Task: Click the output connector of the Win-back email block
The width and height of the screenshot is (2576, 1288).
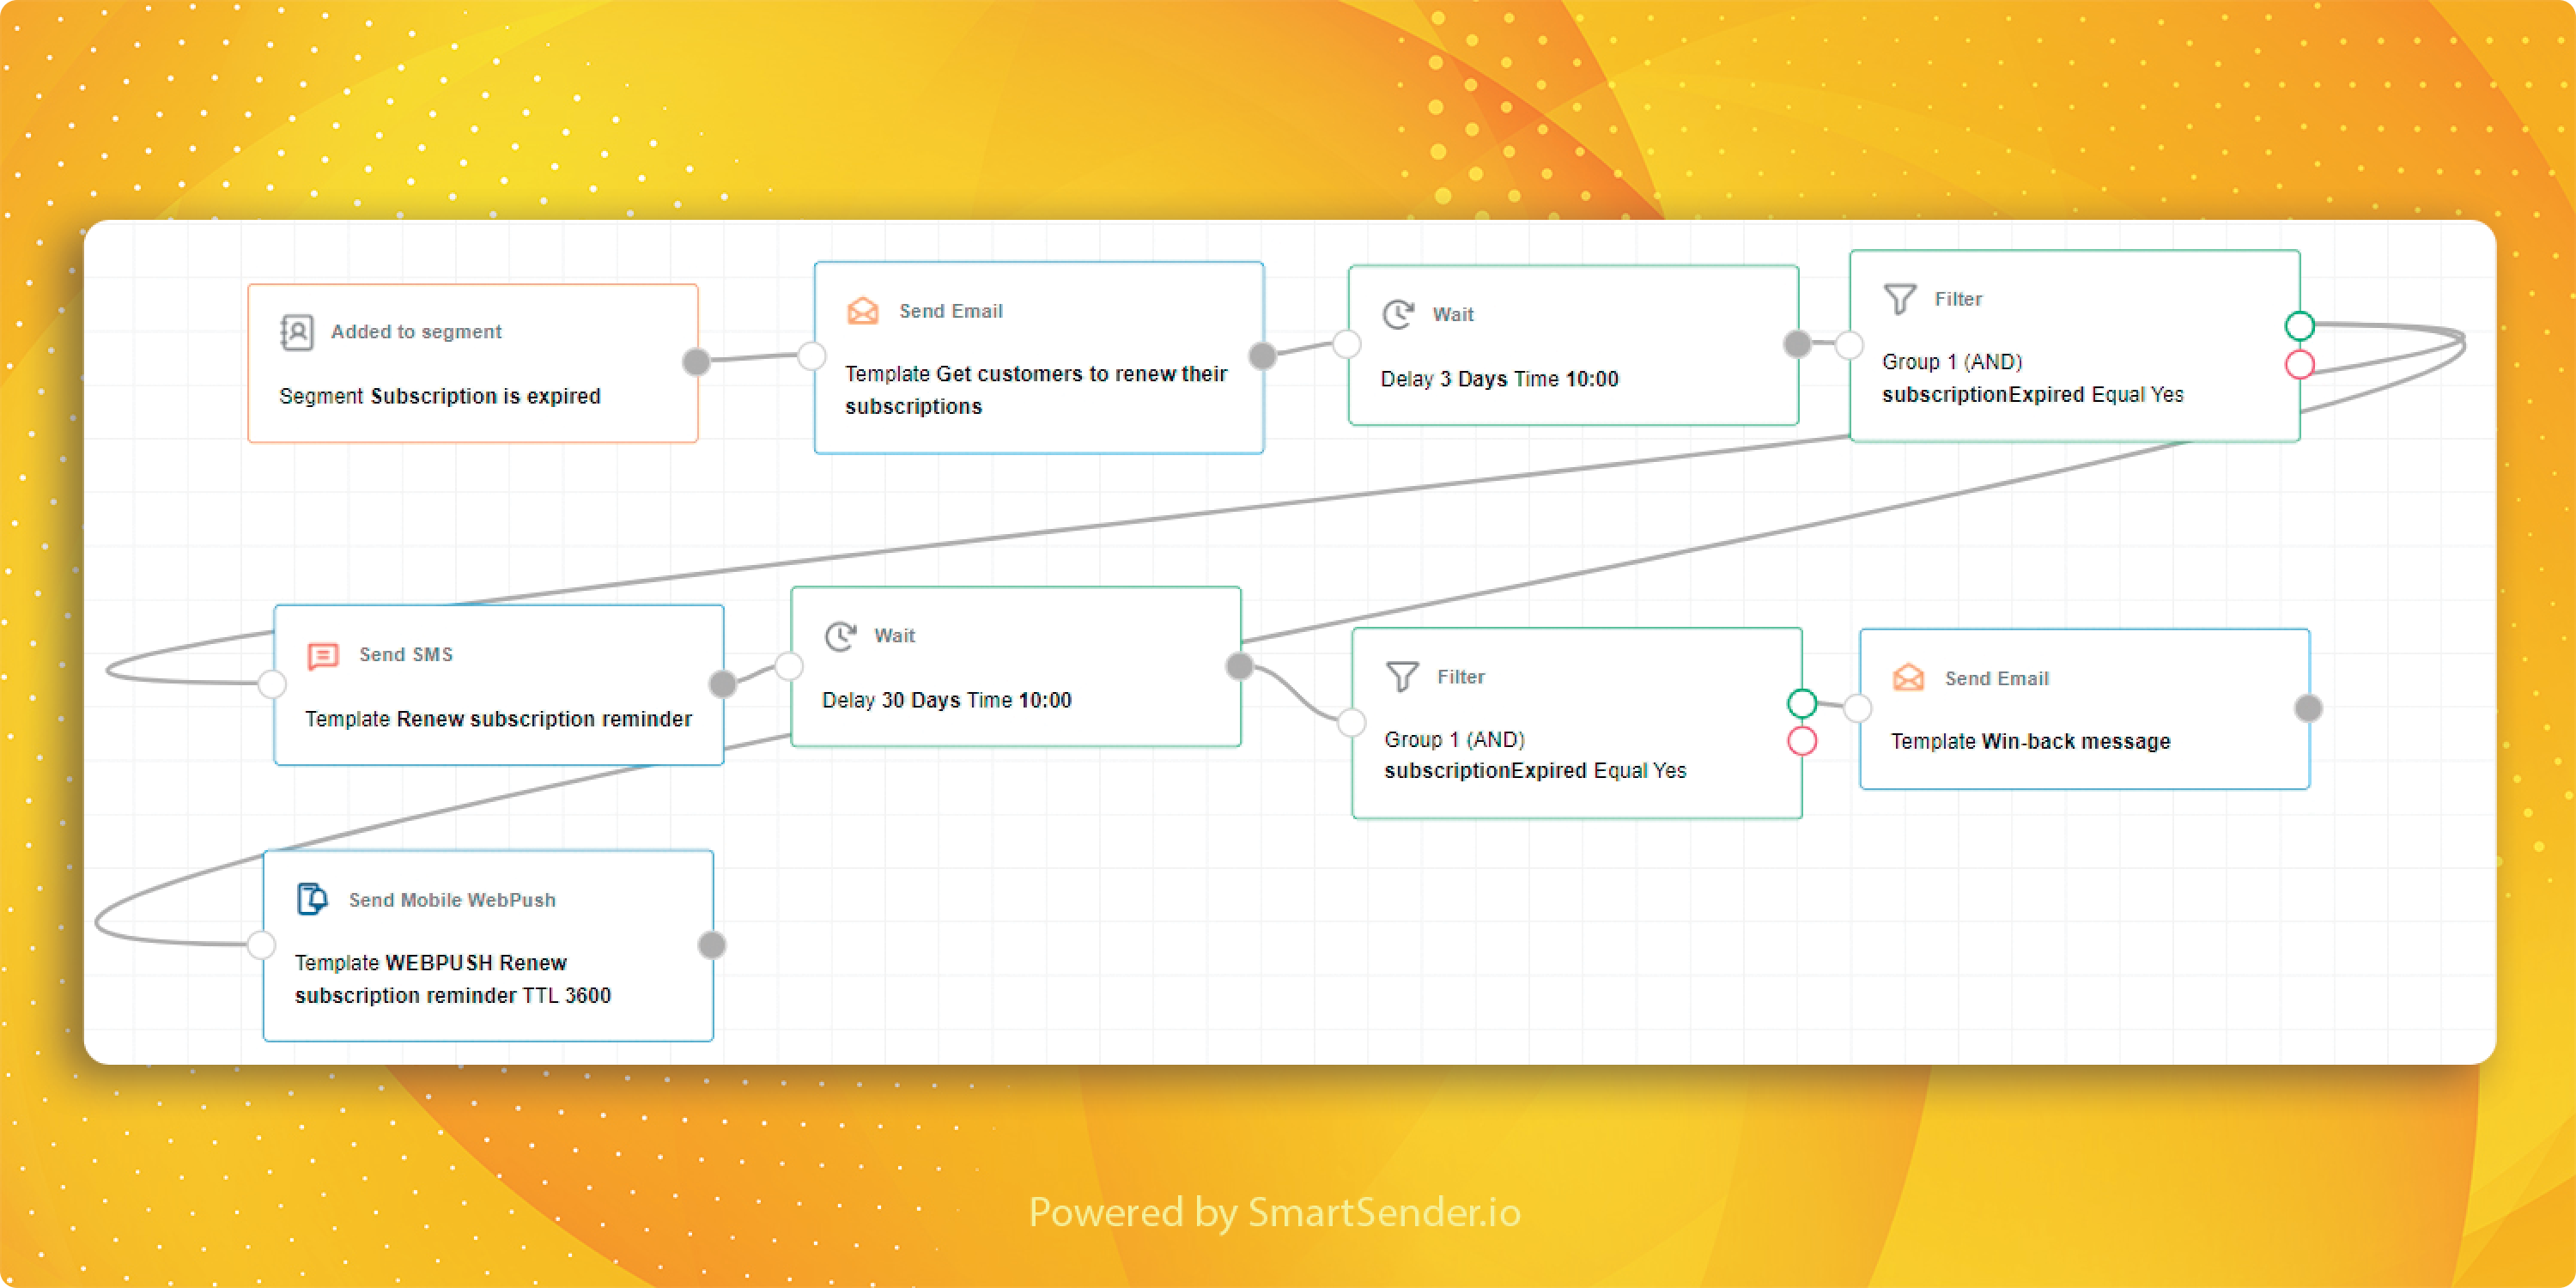Action: coord(2308,709)
